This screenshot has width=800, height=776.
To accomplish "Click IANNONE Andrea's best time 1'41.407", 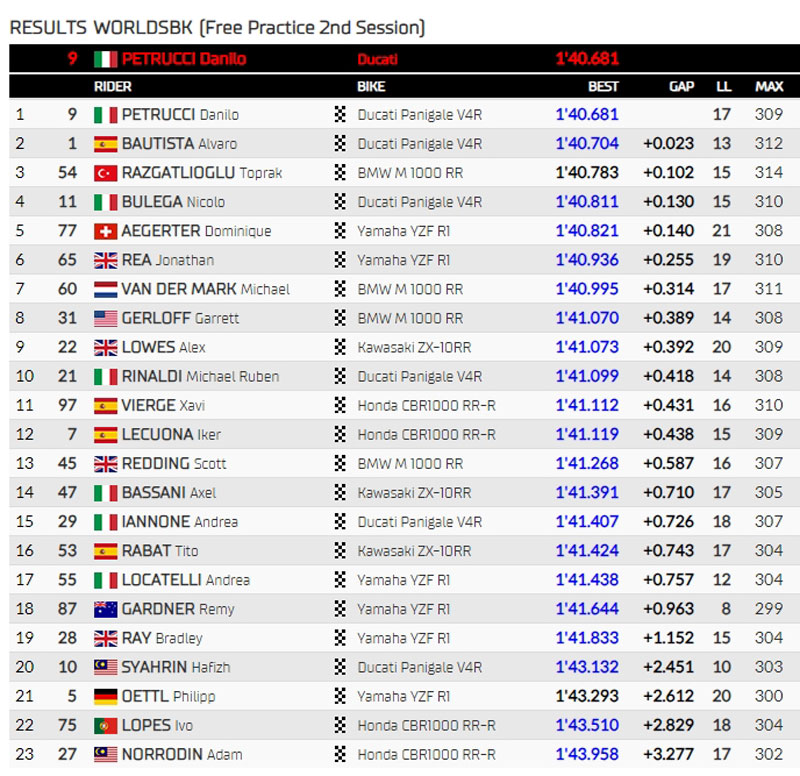I will click(x=587, y=521).
